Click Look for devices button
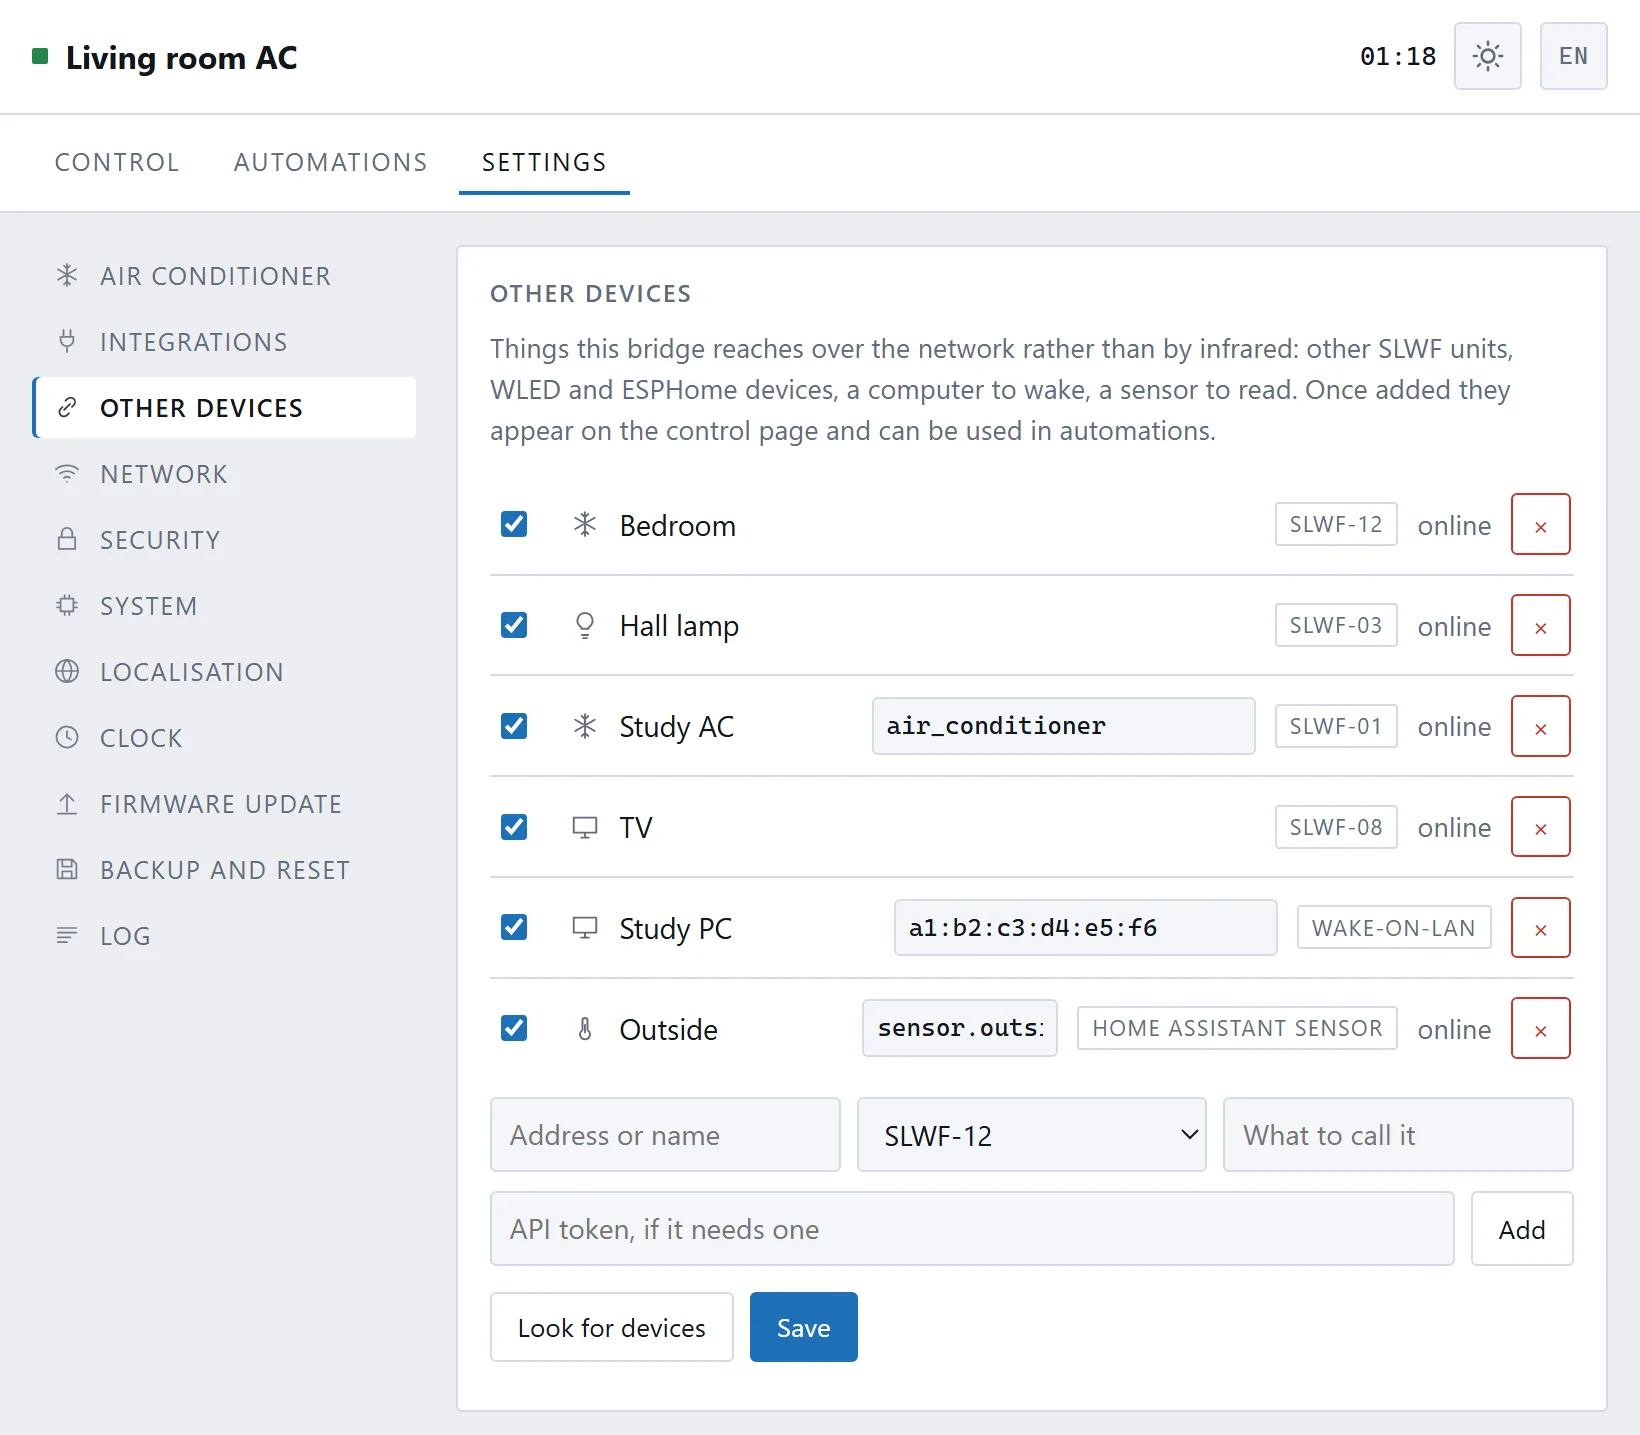This screenshot has width=1640, height=1435. (611, 1327)
